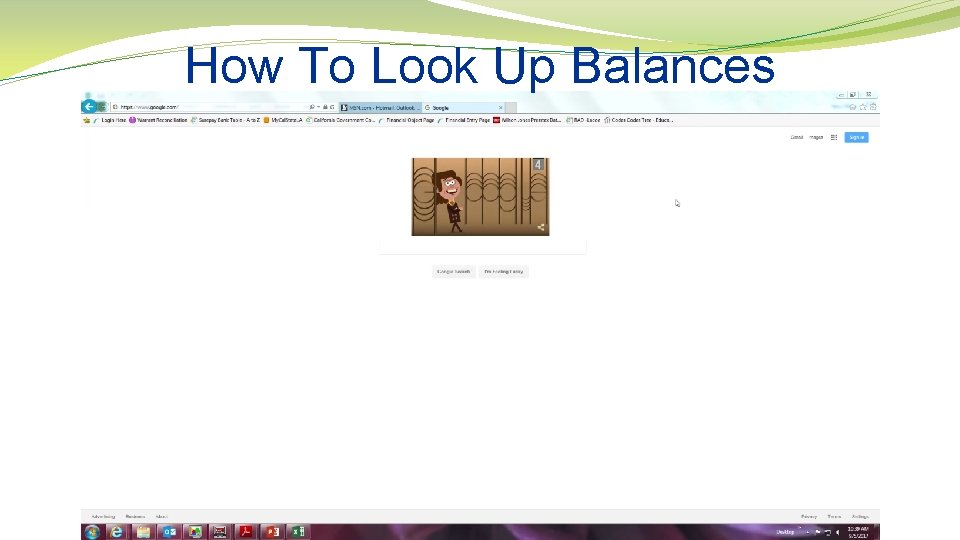Click the Action Center flag tray icon
The height and width of the screenshot is (540, 960).
817,533
